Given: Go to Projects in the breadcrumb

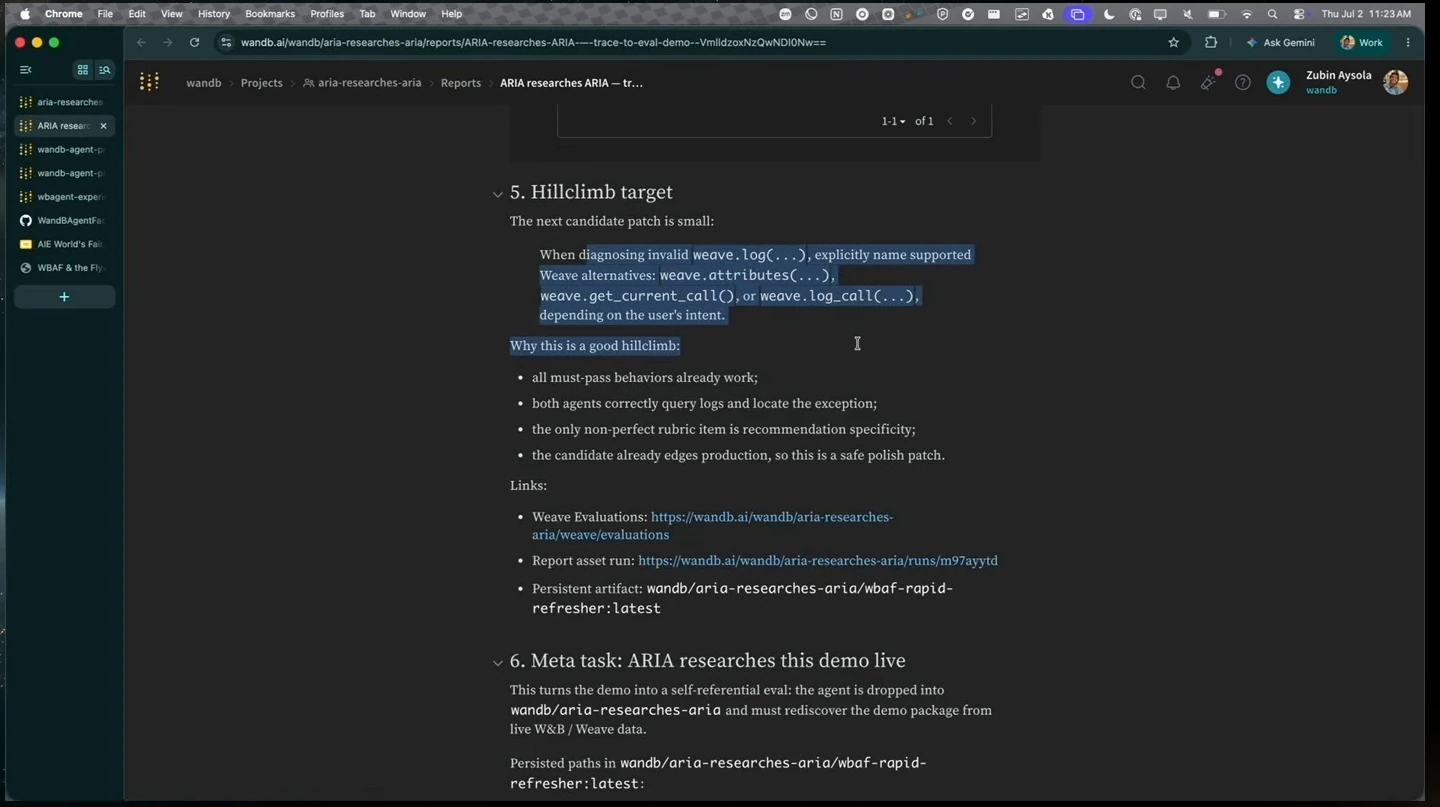Looking at the screenshot, I should click(x=262, y=83).
